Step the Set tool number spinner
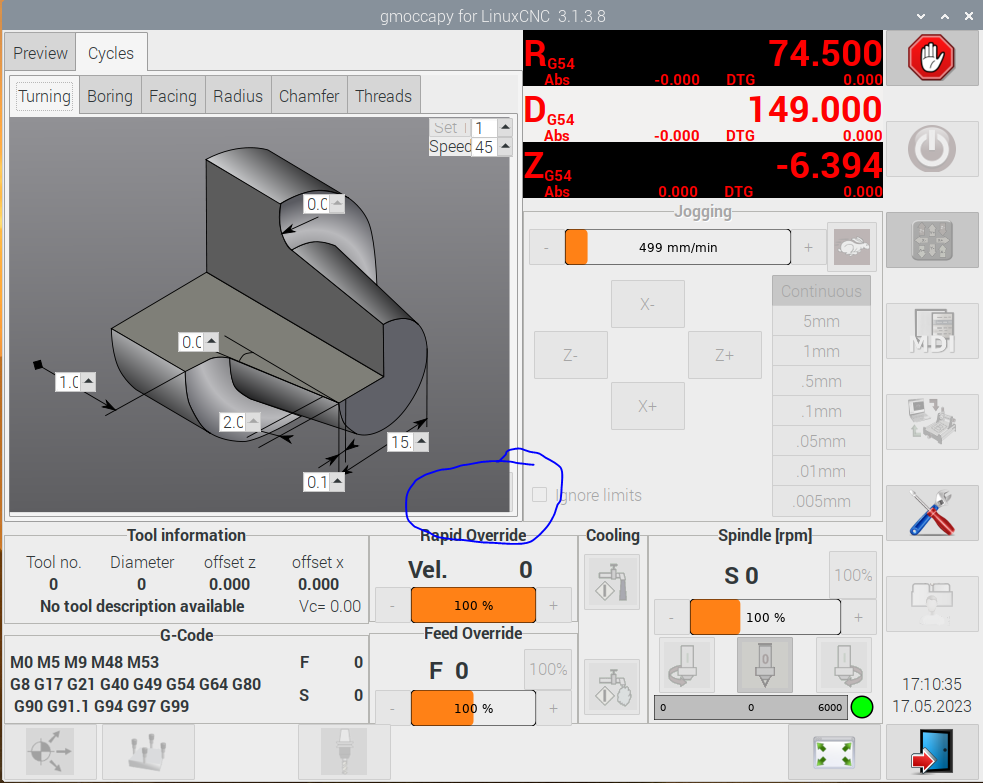 tap(505, 128)
